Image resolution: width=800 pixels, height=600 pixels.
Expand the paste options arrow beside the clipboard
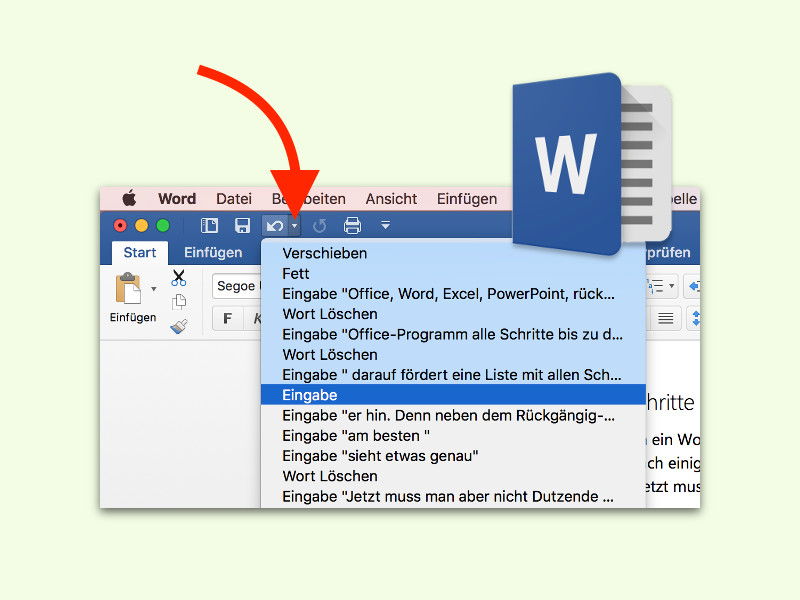tap(154, 289)
